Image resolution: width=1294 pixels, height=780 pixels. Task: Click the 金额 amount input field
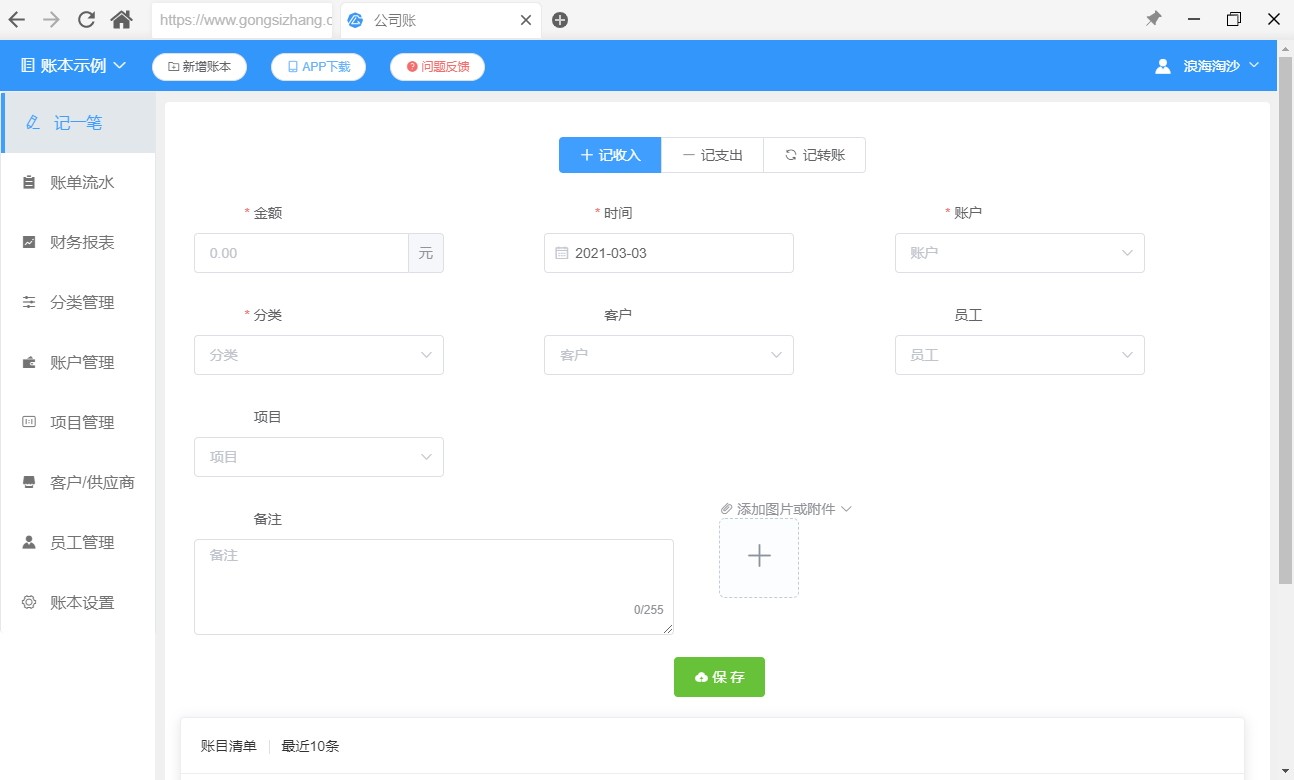pos(301,253)
